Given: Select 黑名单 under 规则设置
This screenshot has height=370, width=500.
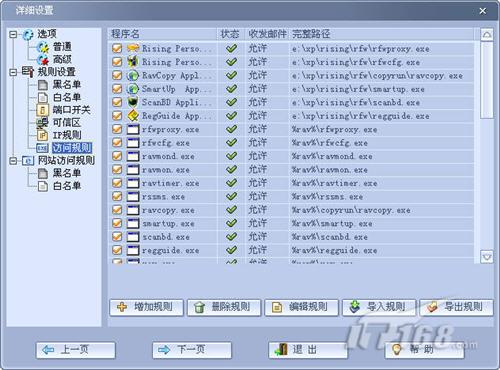Looking at the screenshot, I should [67, 85].
